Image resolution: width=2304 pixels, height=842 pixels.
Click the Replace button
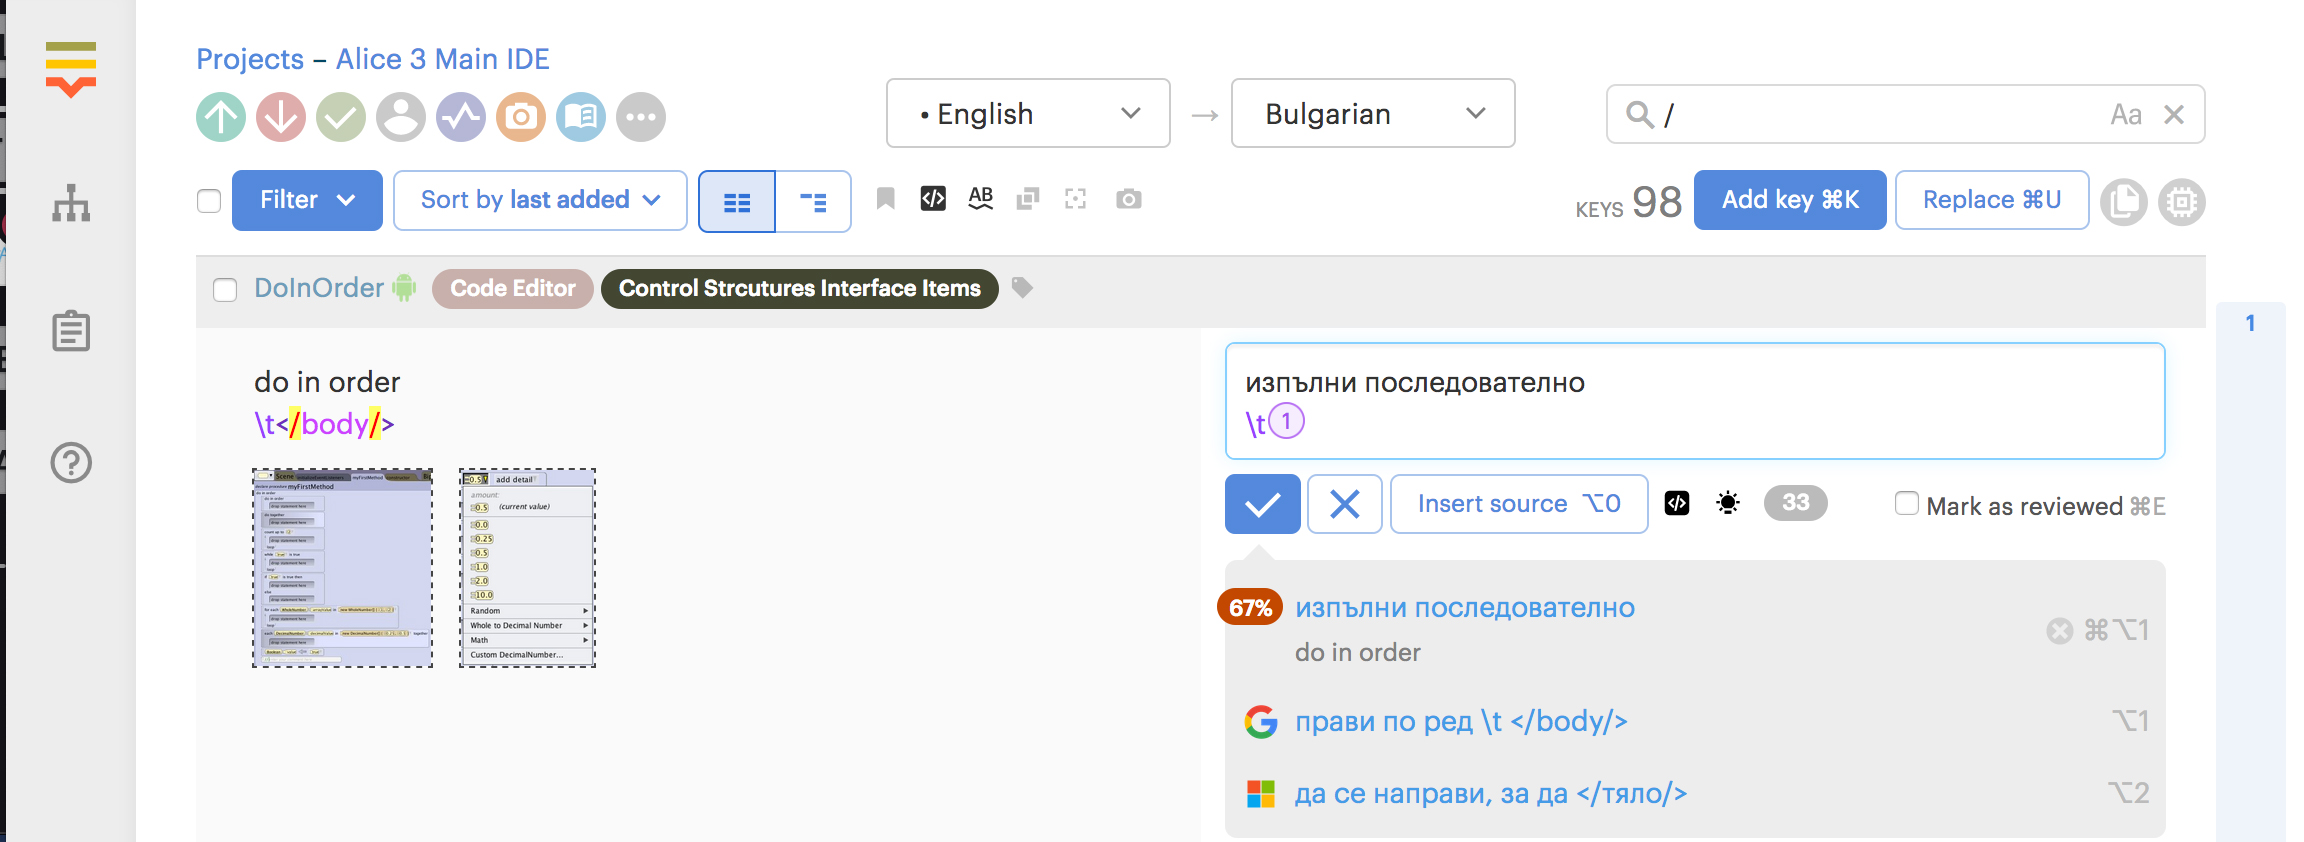click(x=1992, y=200)
